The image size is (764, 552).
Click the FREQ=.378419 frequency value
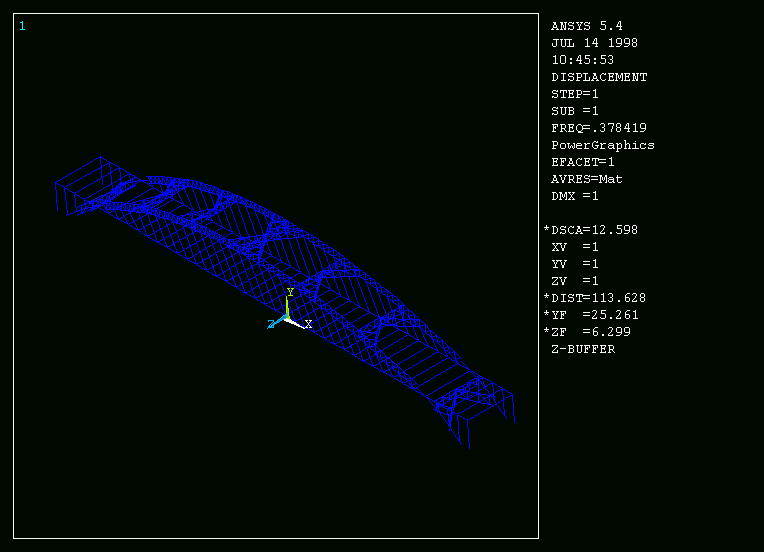point(599,128)
